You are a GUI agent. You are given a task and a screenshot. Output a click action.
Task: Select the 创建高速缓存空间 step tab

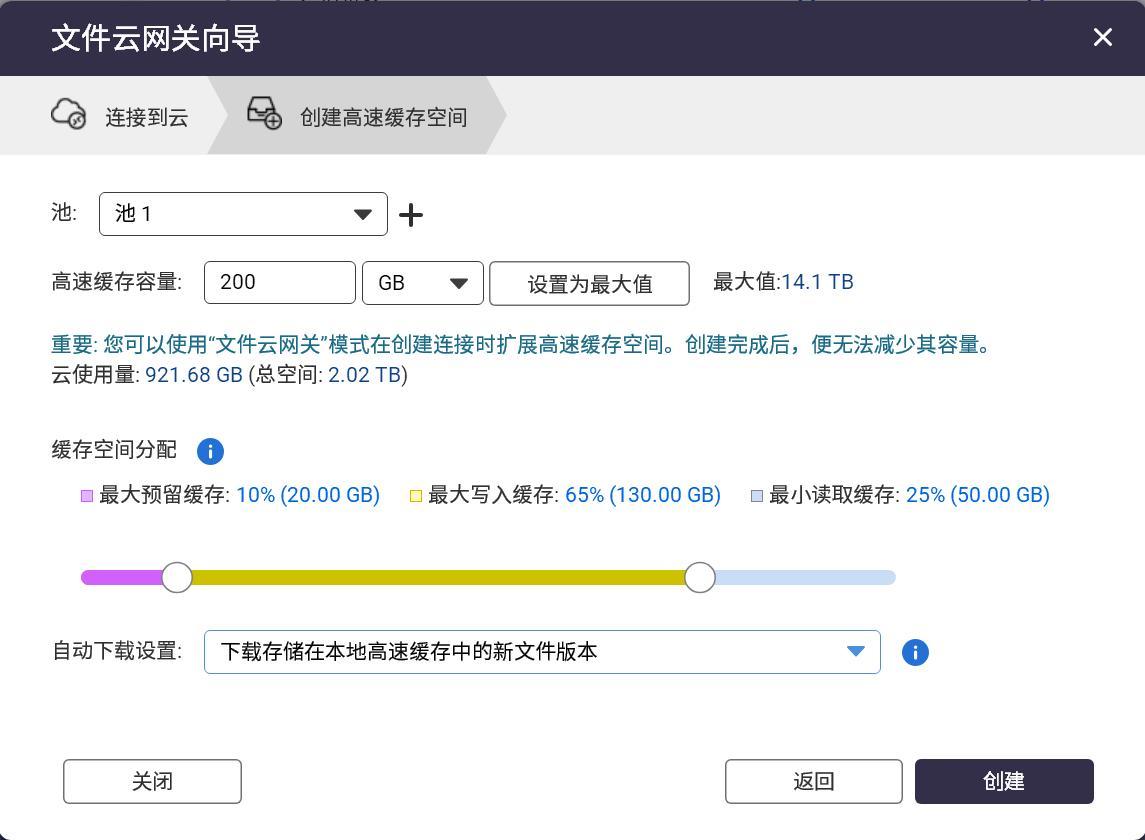coord(383,117)
